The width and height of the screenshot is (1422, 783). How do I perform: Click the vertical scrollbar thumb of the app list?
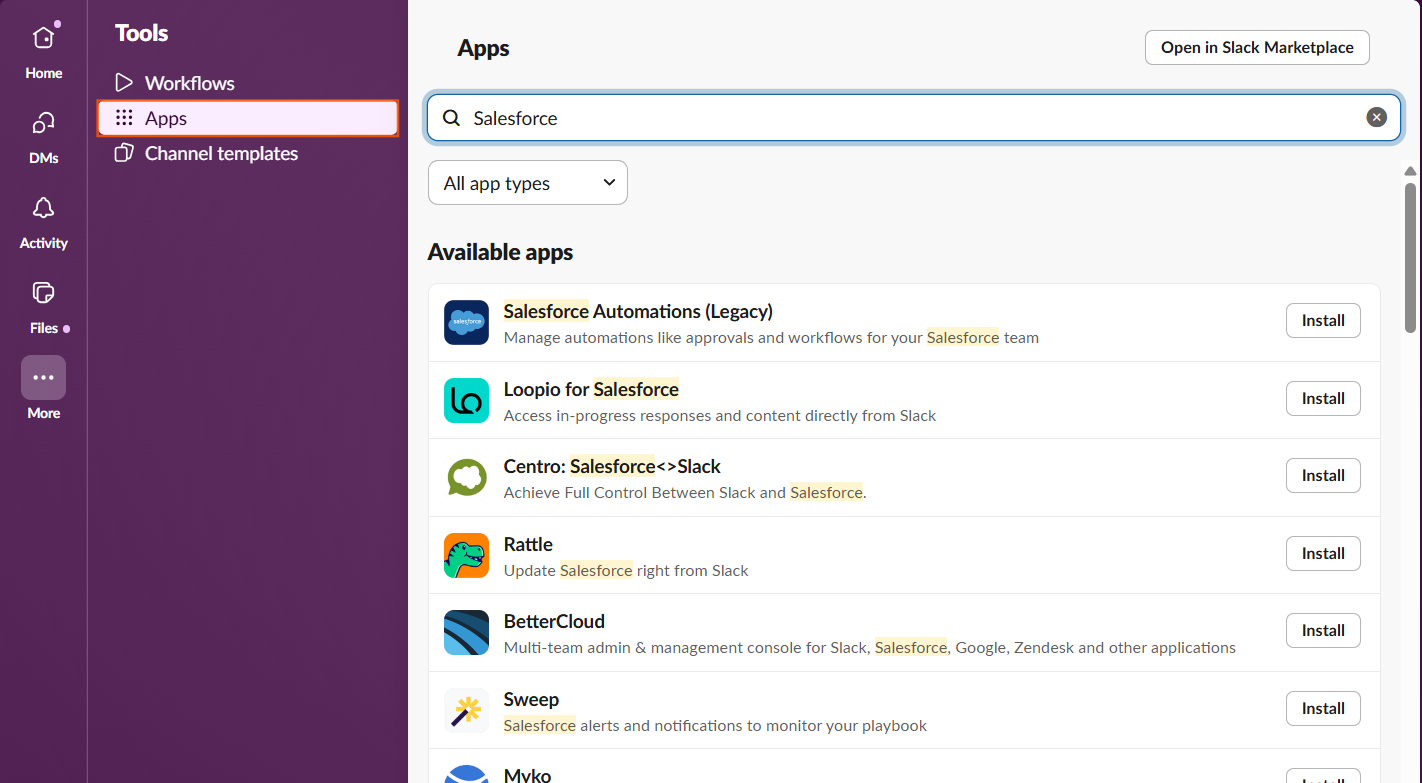[x=1410, y=257]
